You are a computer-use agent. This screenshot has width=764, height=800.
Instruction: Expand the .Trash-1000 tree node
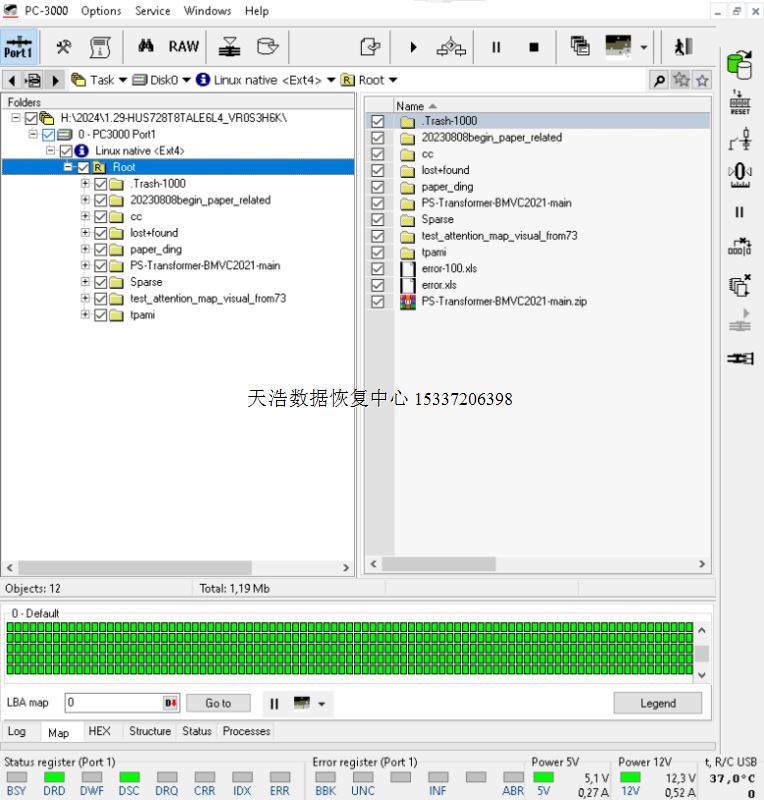click(86, 184)
